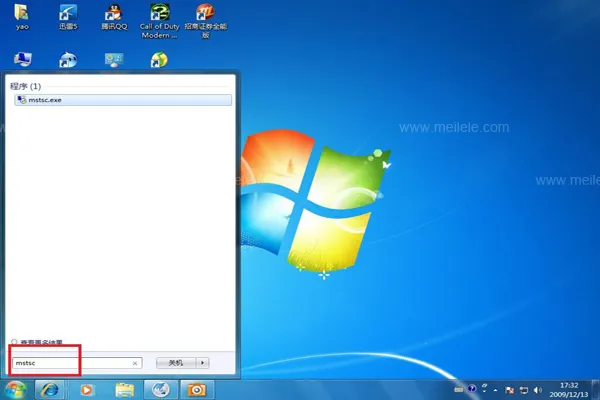Select the 腾讯QQ desktop shortcut
This screenshot has width=600, height=400.
click(114, 17)
